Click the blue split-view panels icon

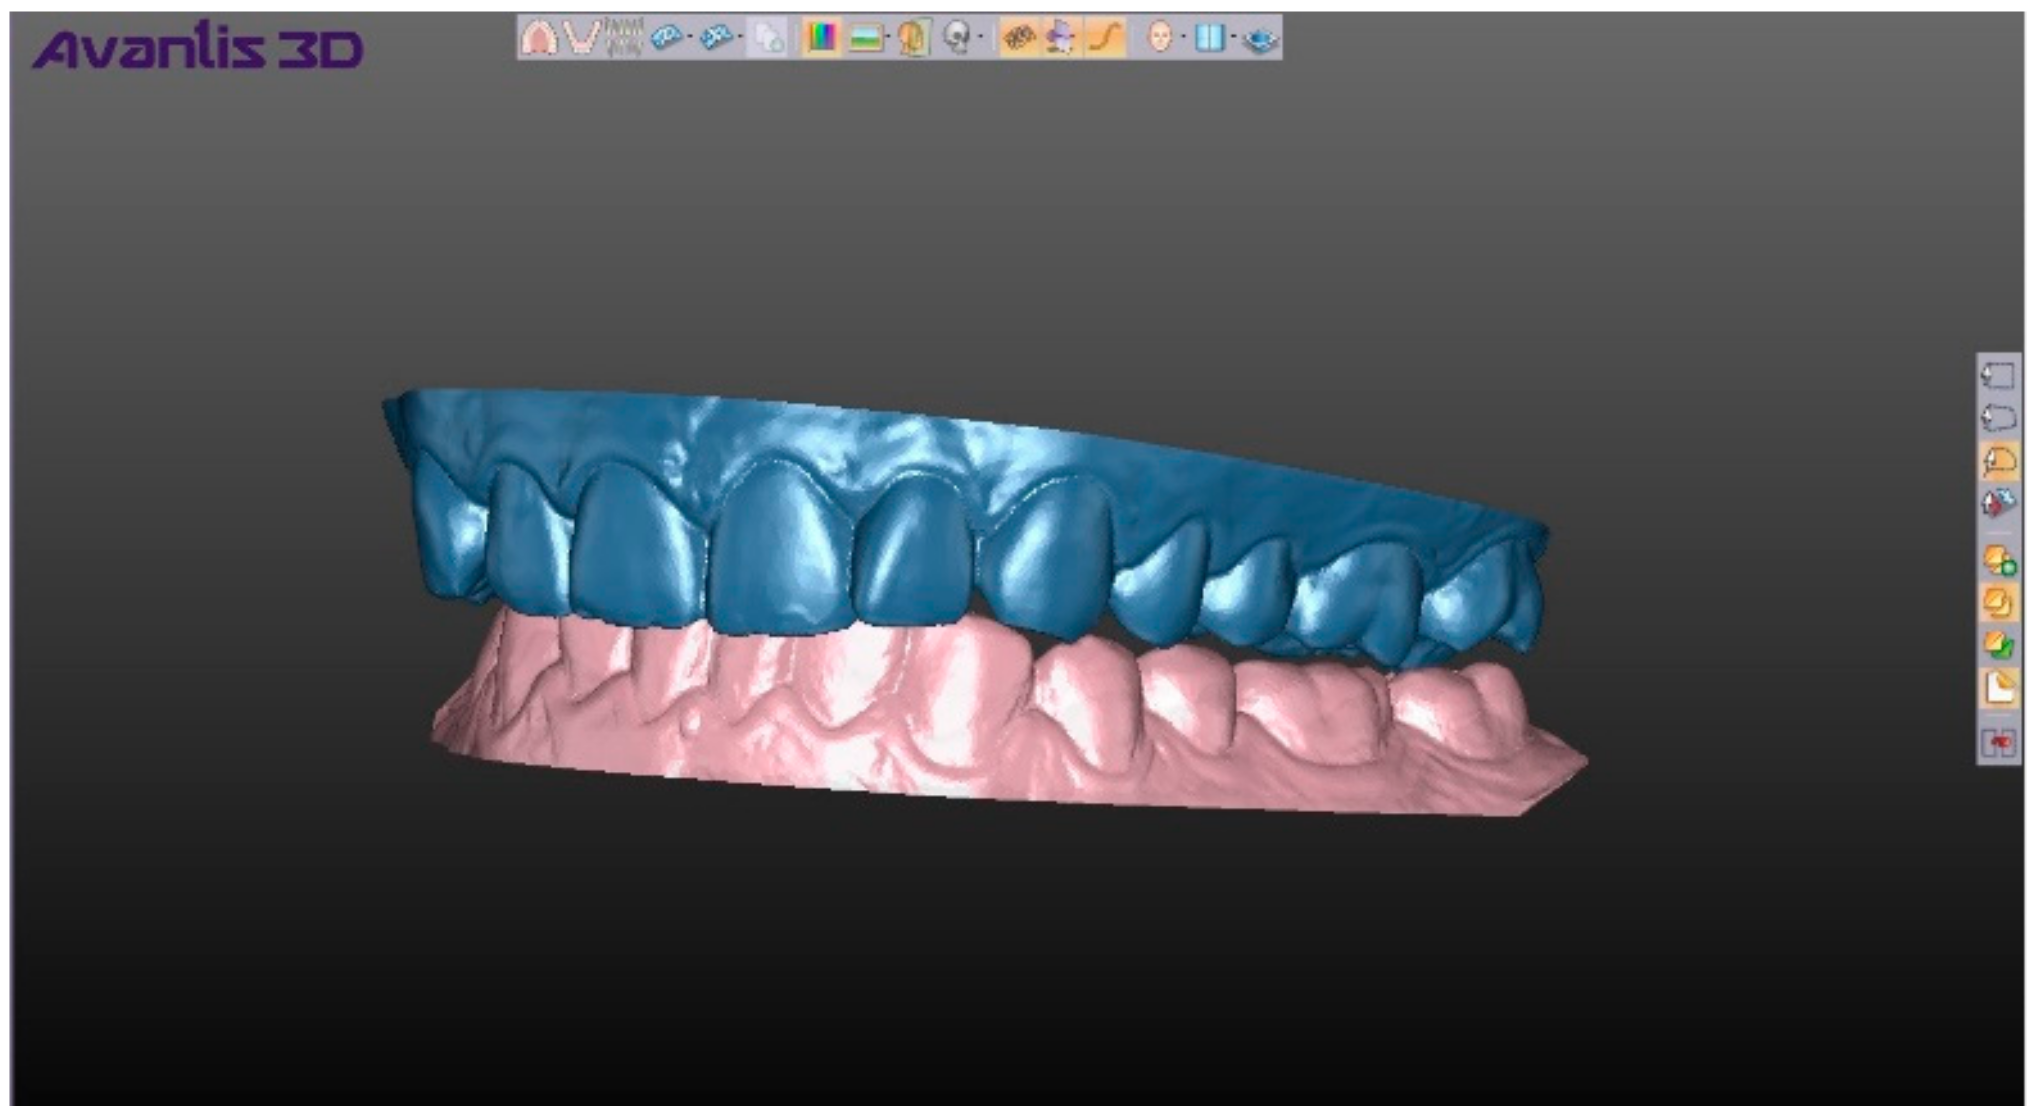tap(1209, 39)
